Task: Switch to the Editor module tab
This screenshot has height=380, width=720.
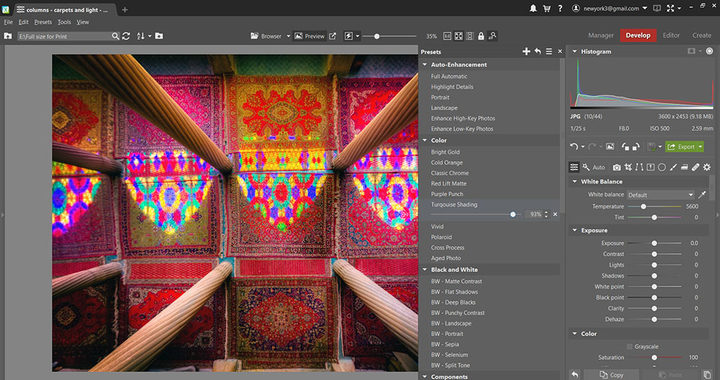Action: coord(671,35)
